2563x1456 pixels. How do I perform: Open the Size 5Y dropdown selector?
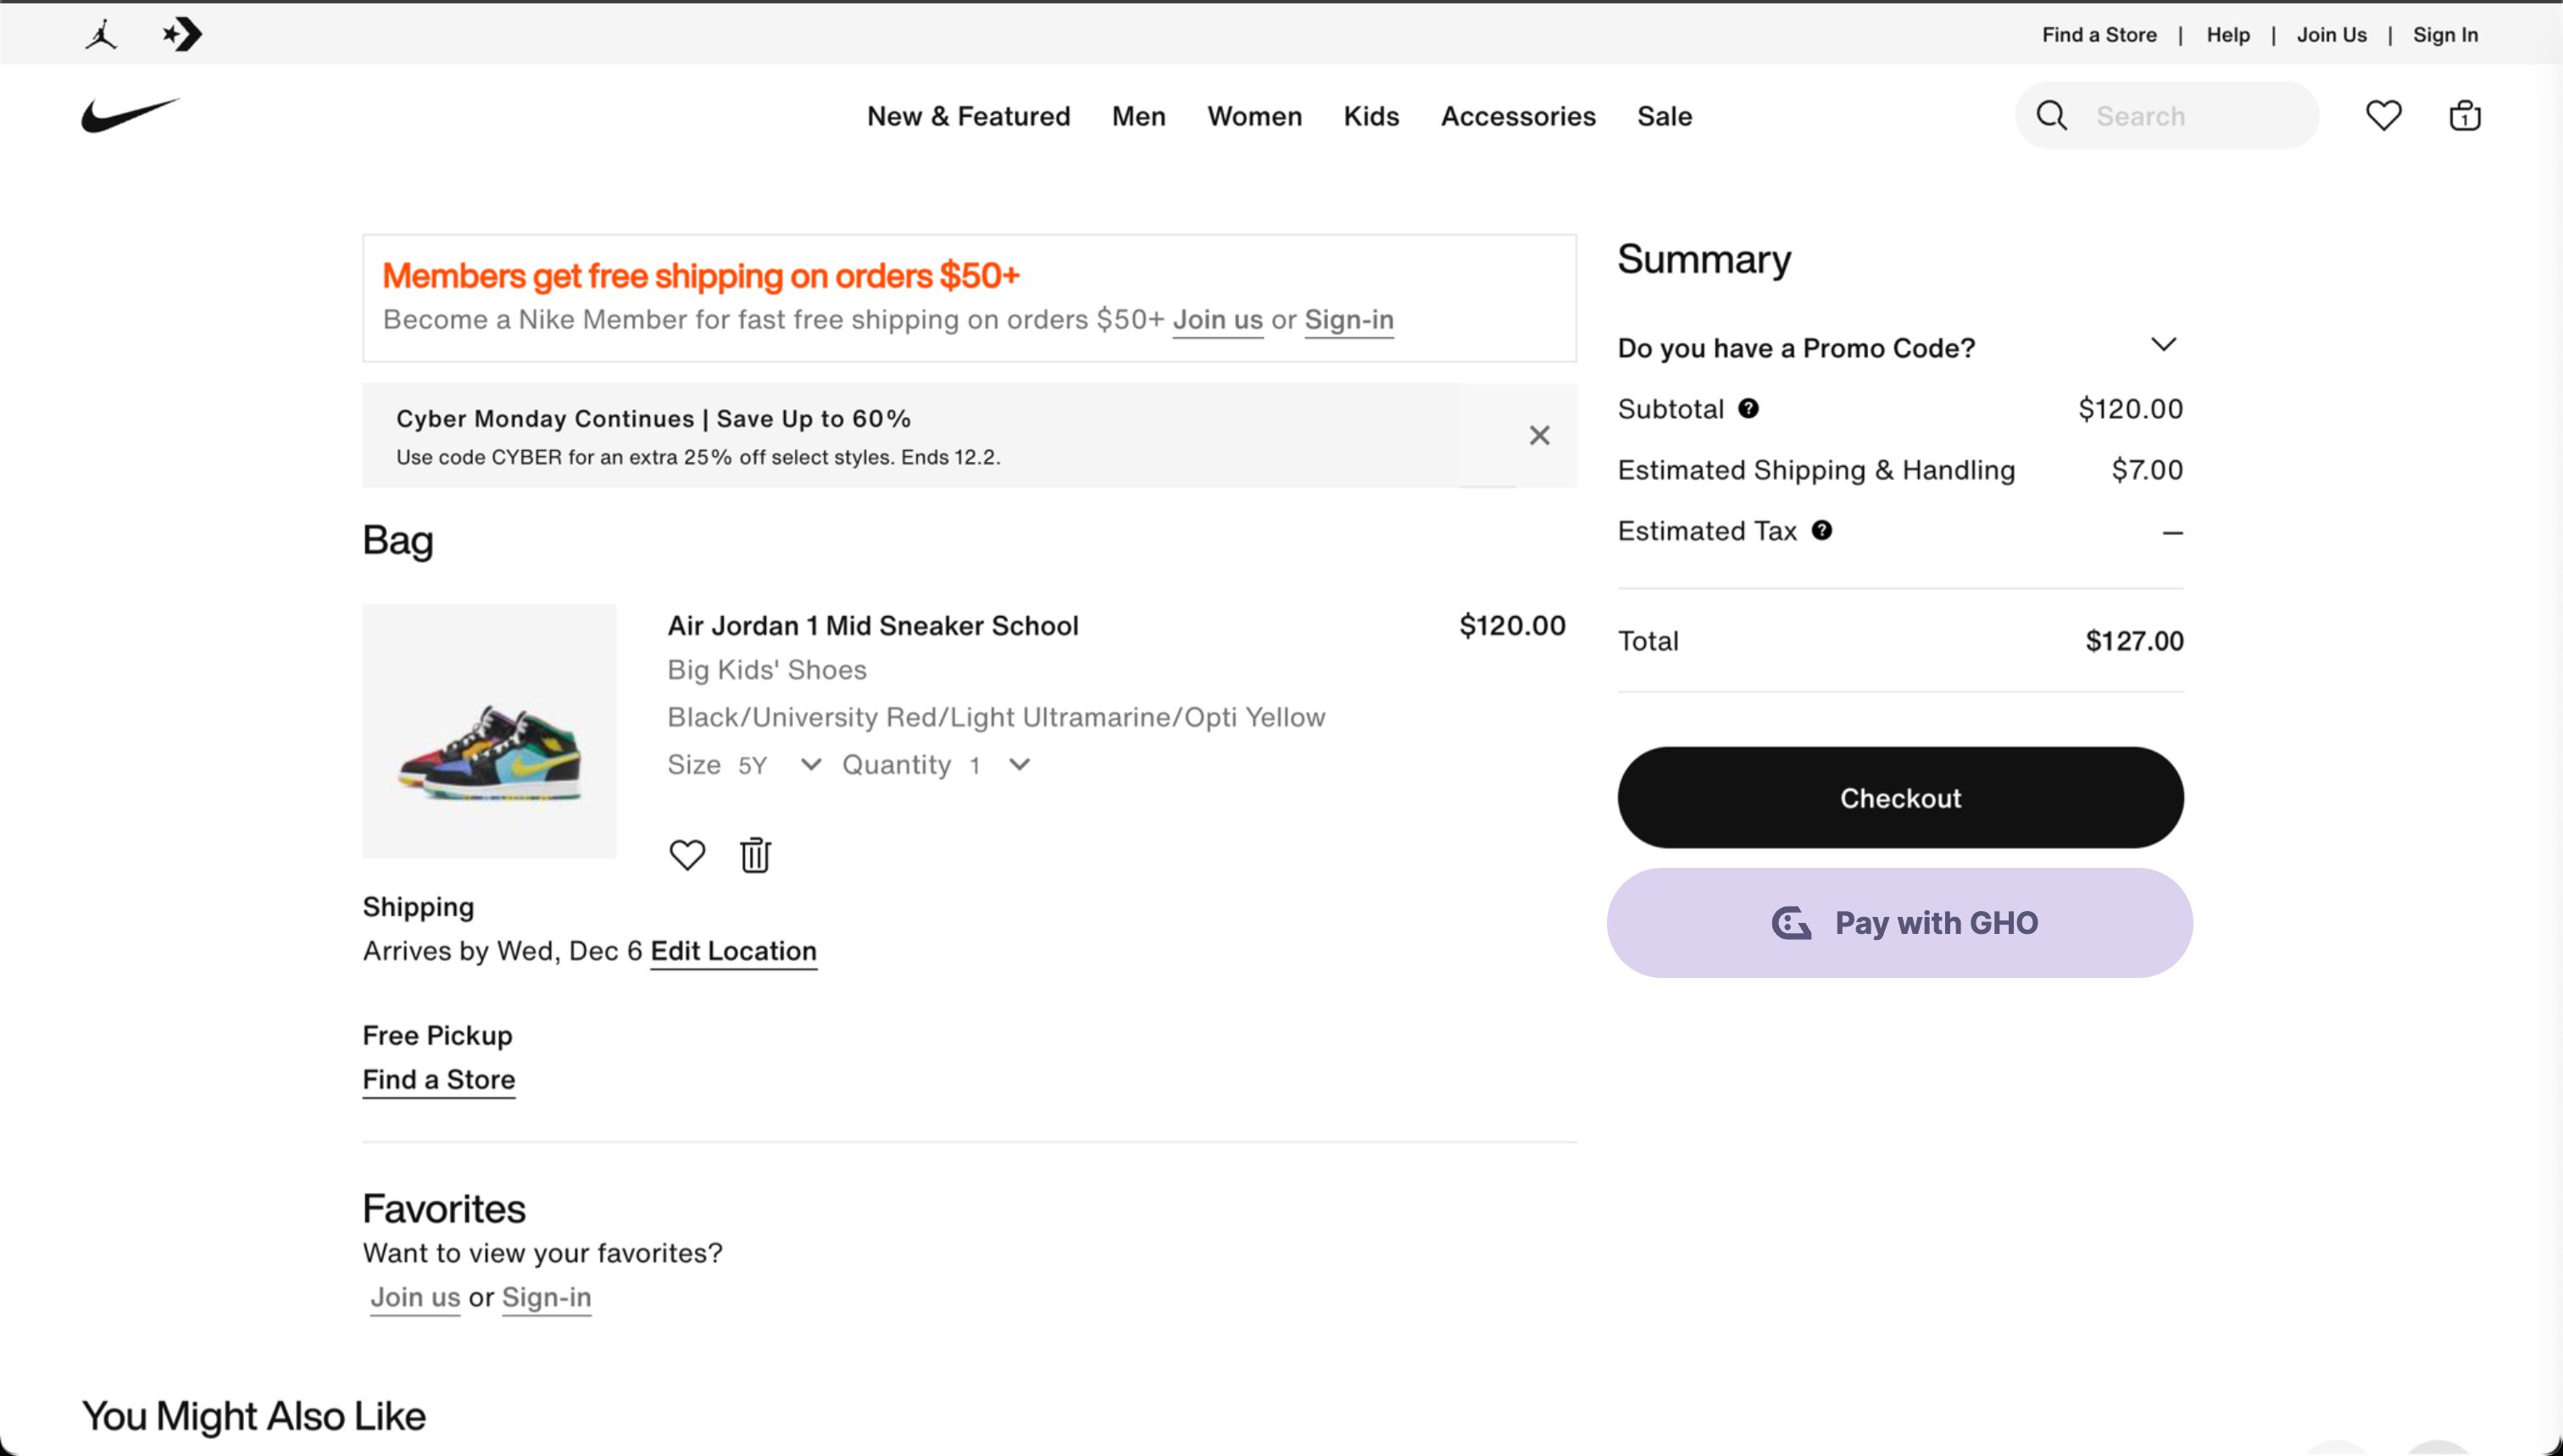point(776,764)
